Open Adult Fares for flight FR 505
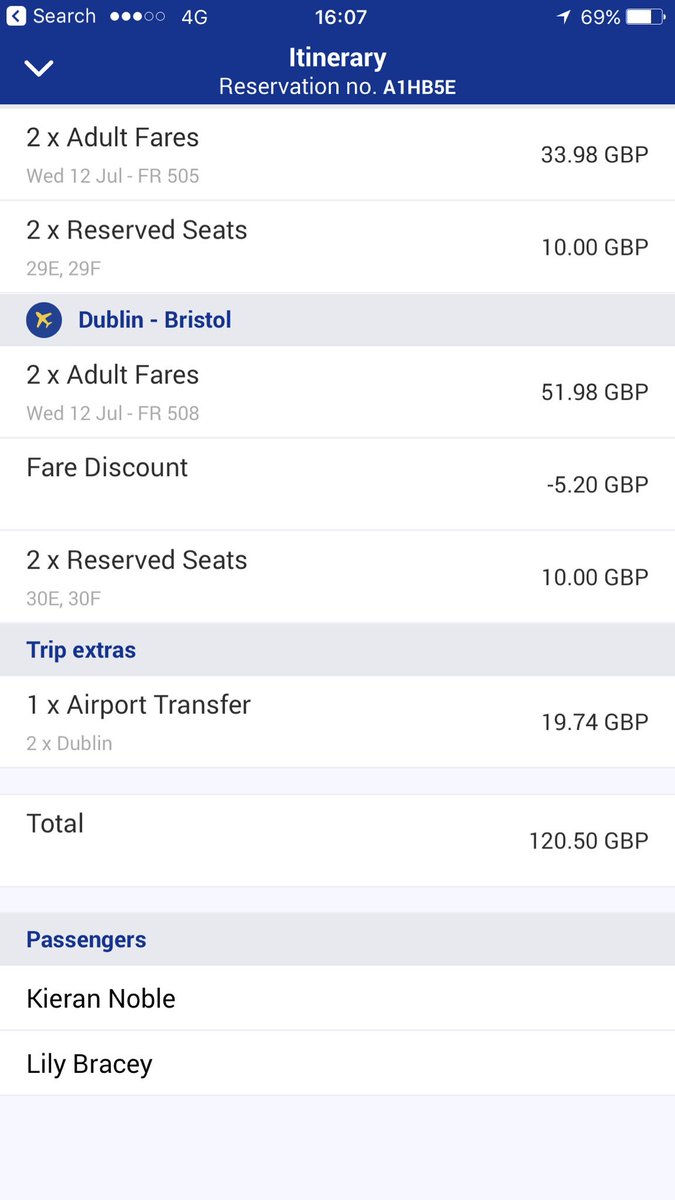This screenshot has height=1200, width=675. (337, 155)
